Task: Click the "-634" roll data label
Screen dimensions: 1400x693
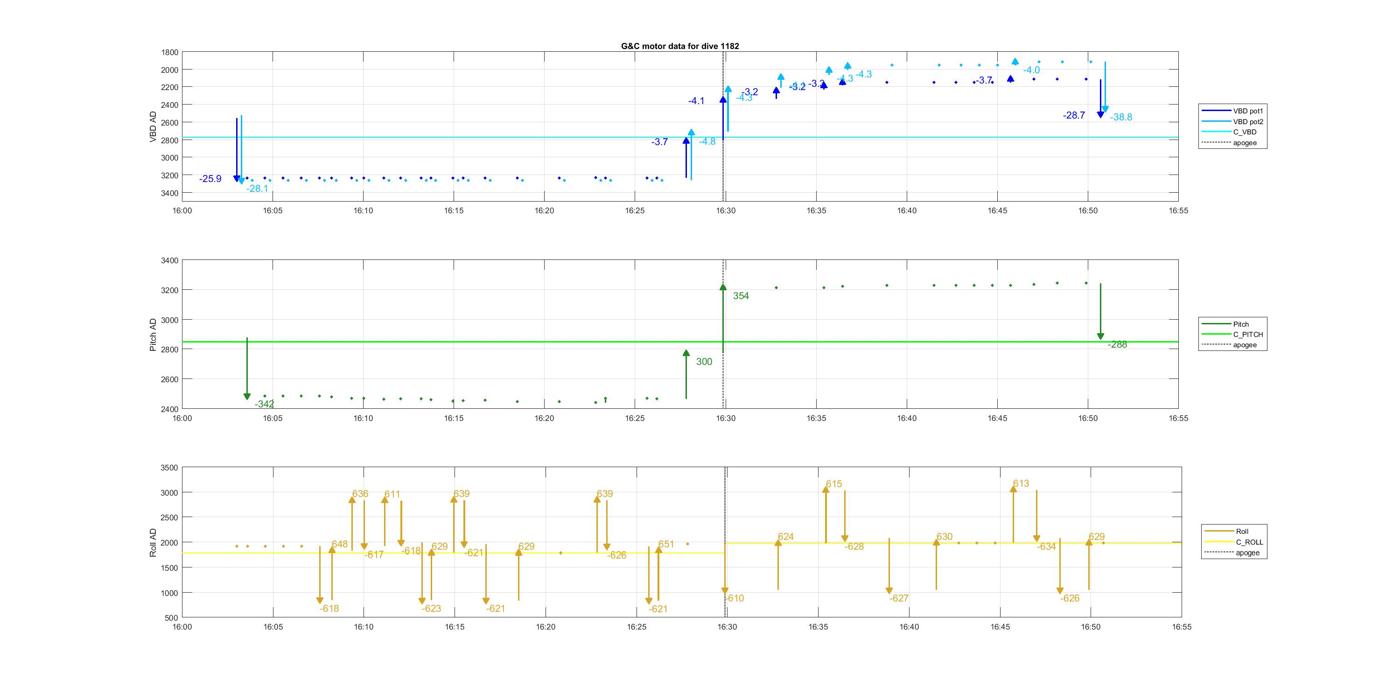Action: [x=1046, y=547]
